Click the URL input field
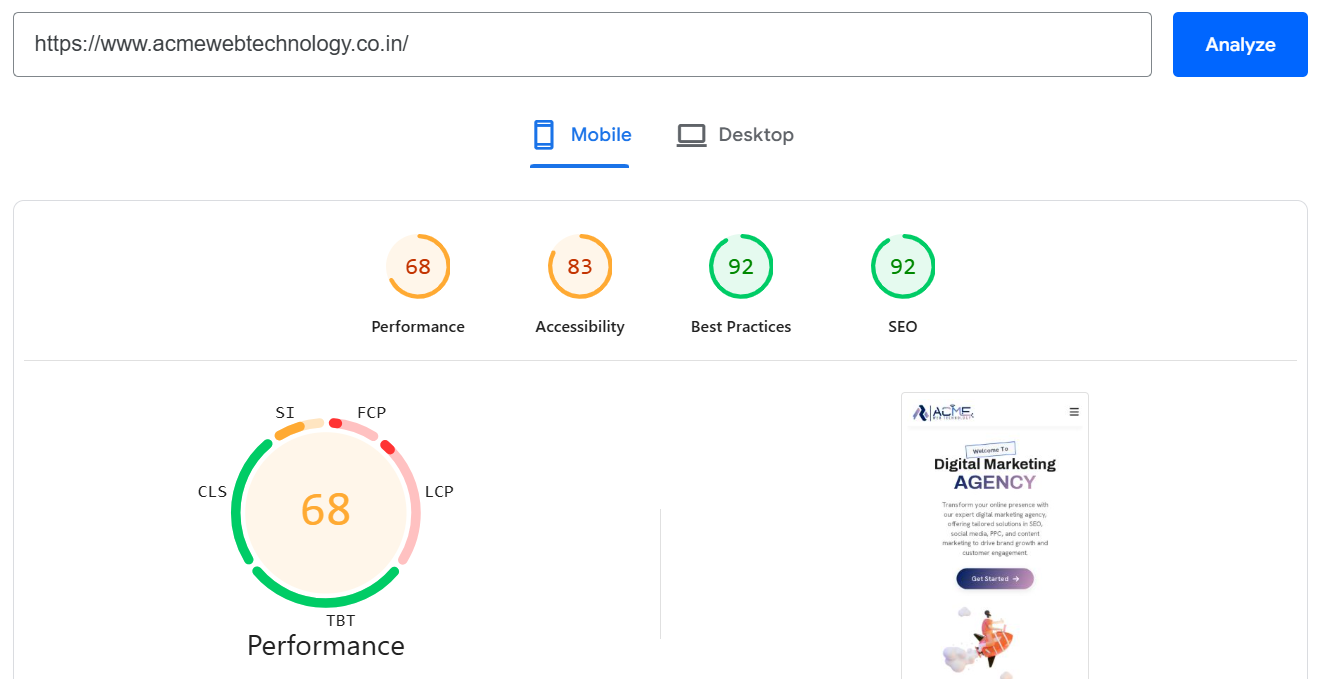Viewport: 1322px width, 679px height. pos(582,44)
